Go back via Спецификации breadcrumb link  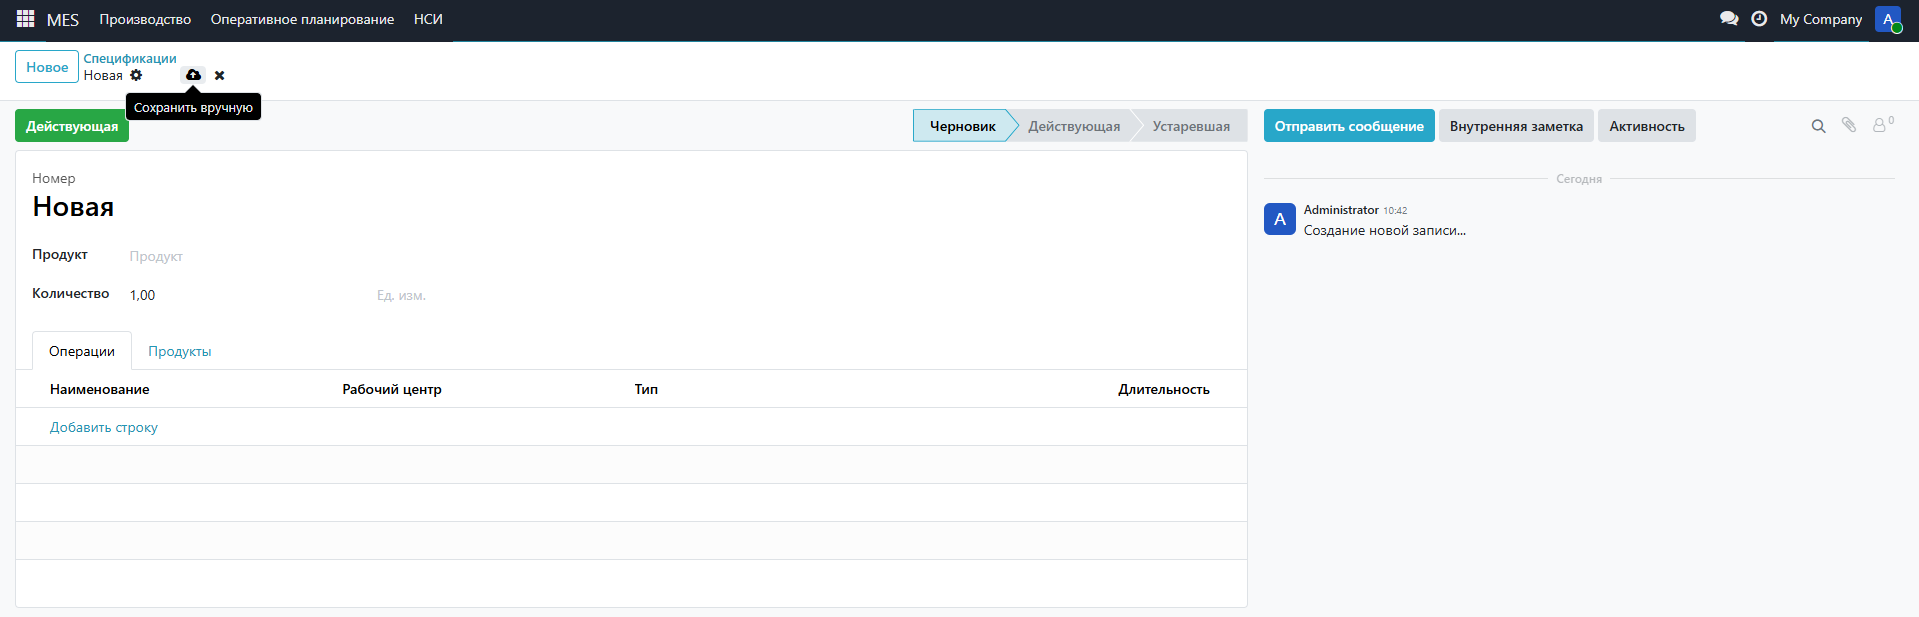130,58
